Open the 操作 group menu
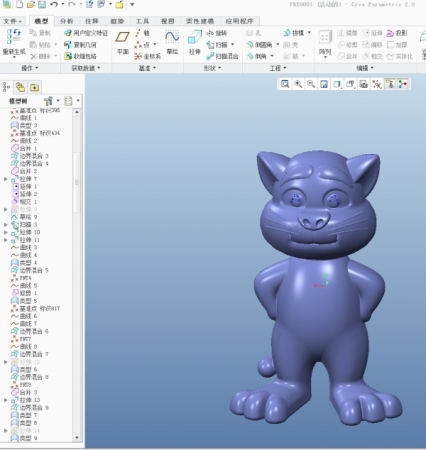This screenshot has height=450, width=426. point(30,68)
